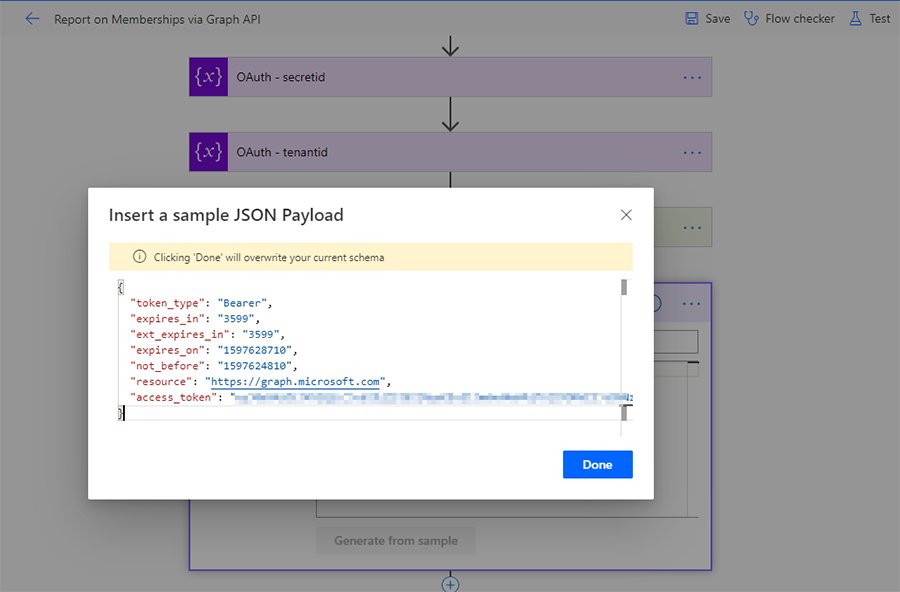
Task: Expand the OAuth - tenantid step header
Action: [450, 152]
